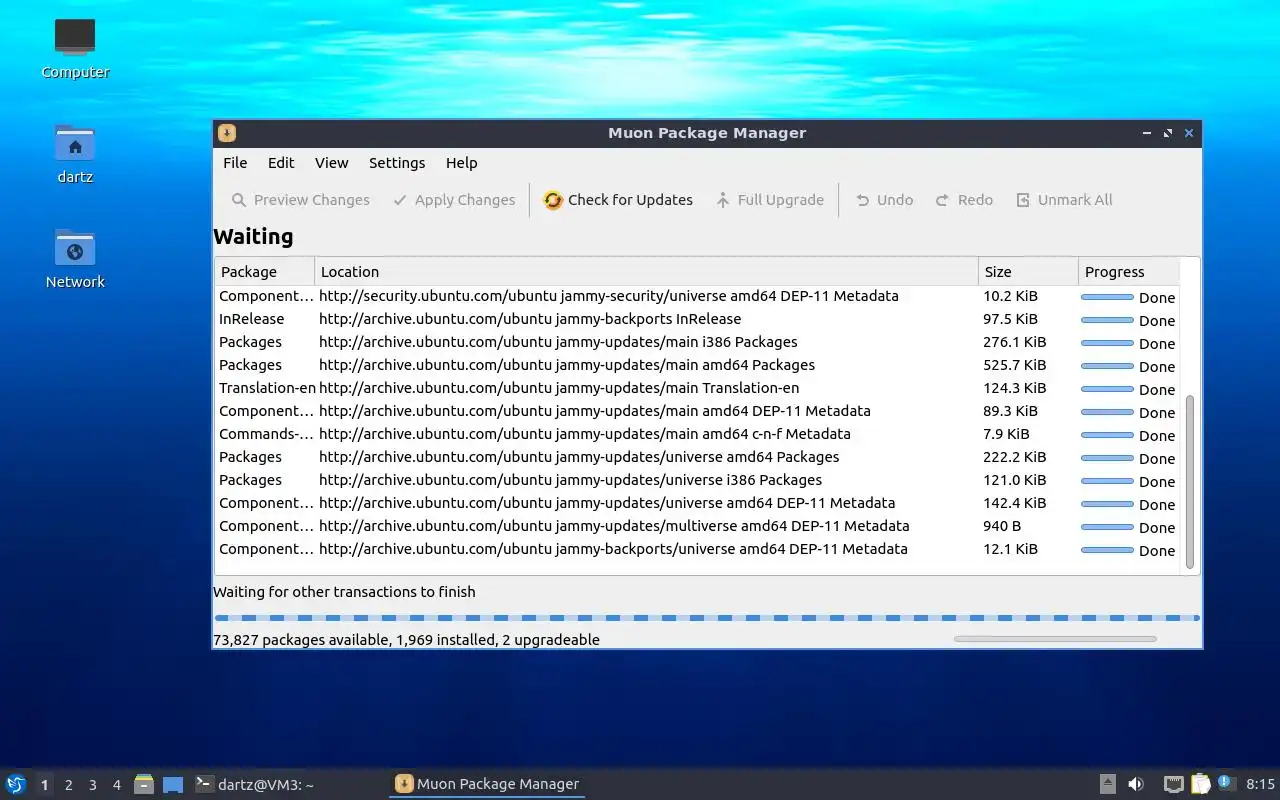The image size is (1280, 800).
Task: Click the progress bar in the 940 B row
Action: pyautogui.click(x=1107, y=527)
